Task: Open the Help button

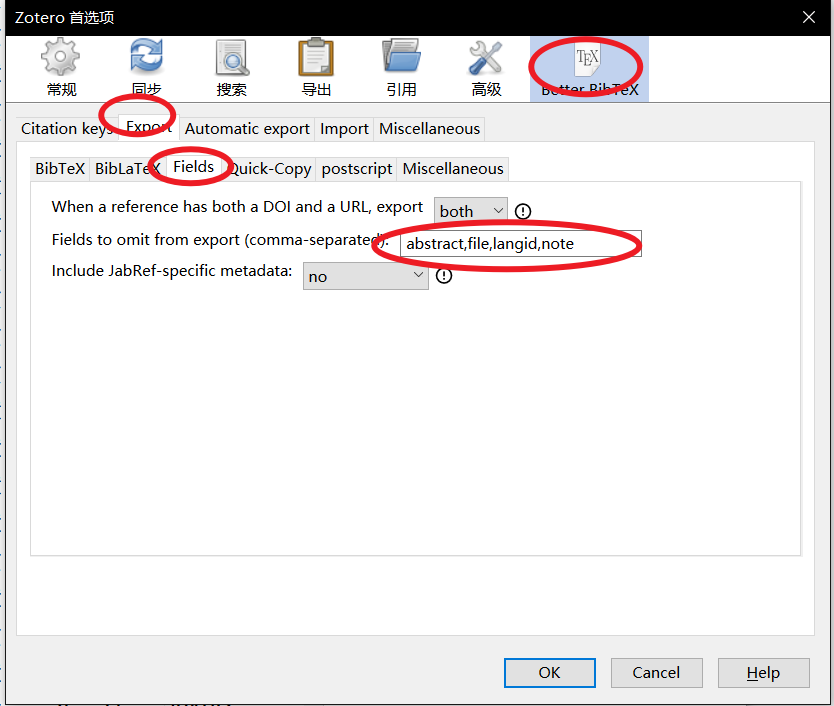Action: [x=763, y=672]
